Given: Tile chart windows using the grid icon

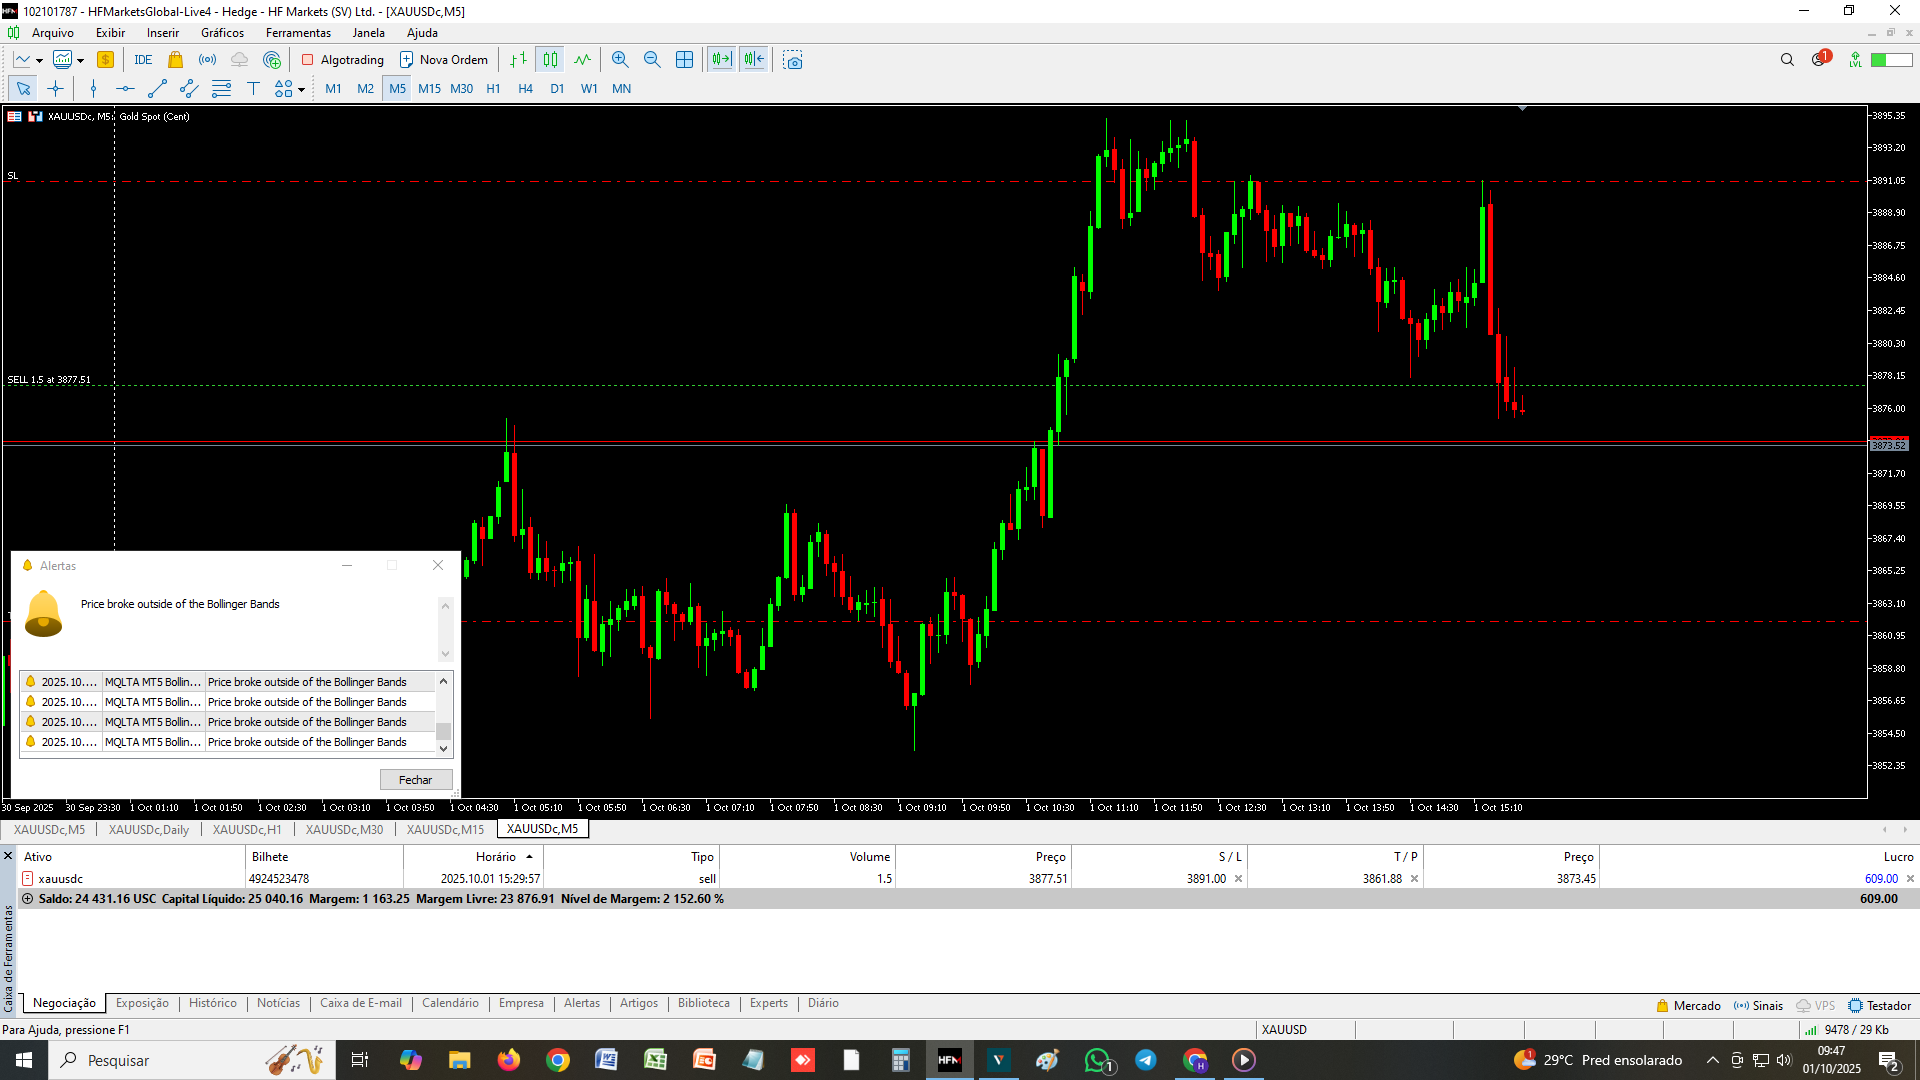Looking at the screenshot, I should point(684,60).
